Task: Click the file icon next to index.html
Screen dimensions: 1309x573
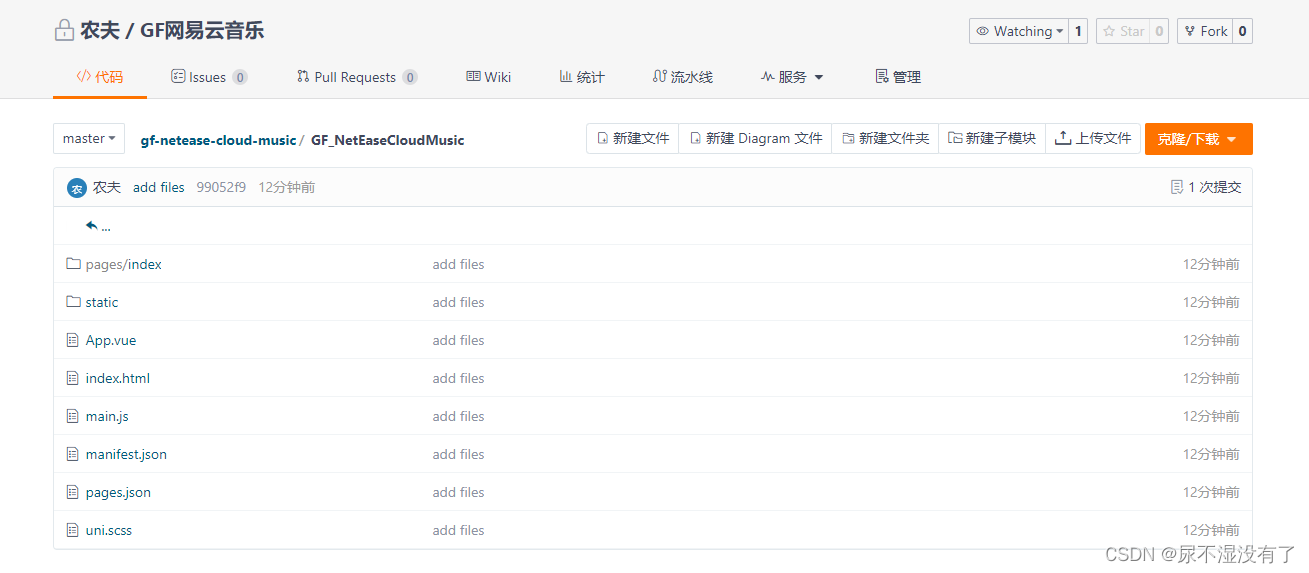Action: coord(72,378)
